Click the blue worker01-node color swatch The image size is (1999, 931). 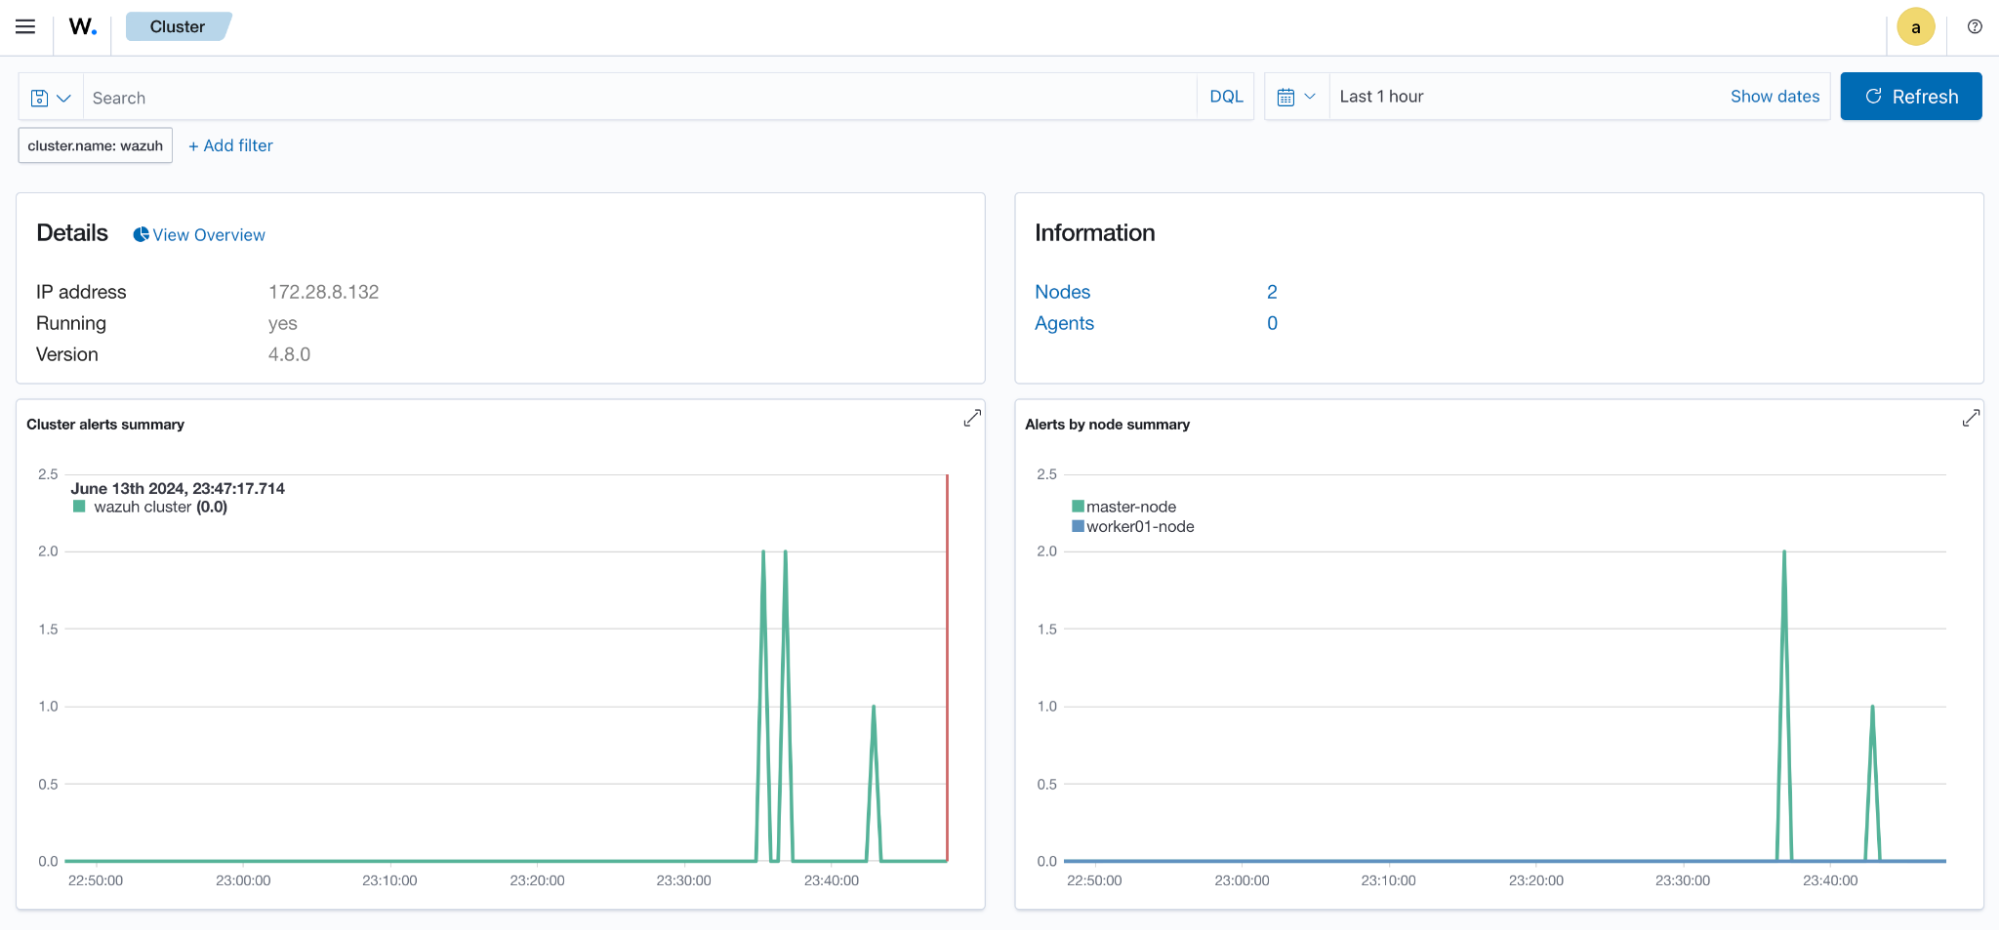point(1076,526)
